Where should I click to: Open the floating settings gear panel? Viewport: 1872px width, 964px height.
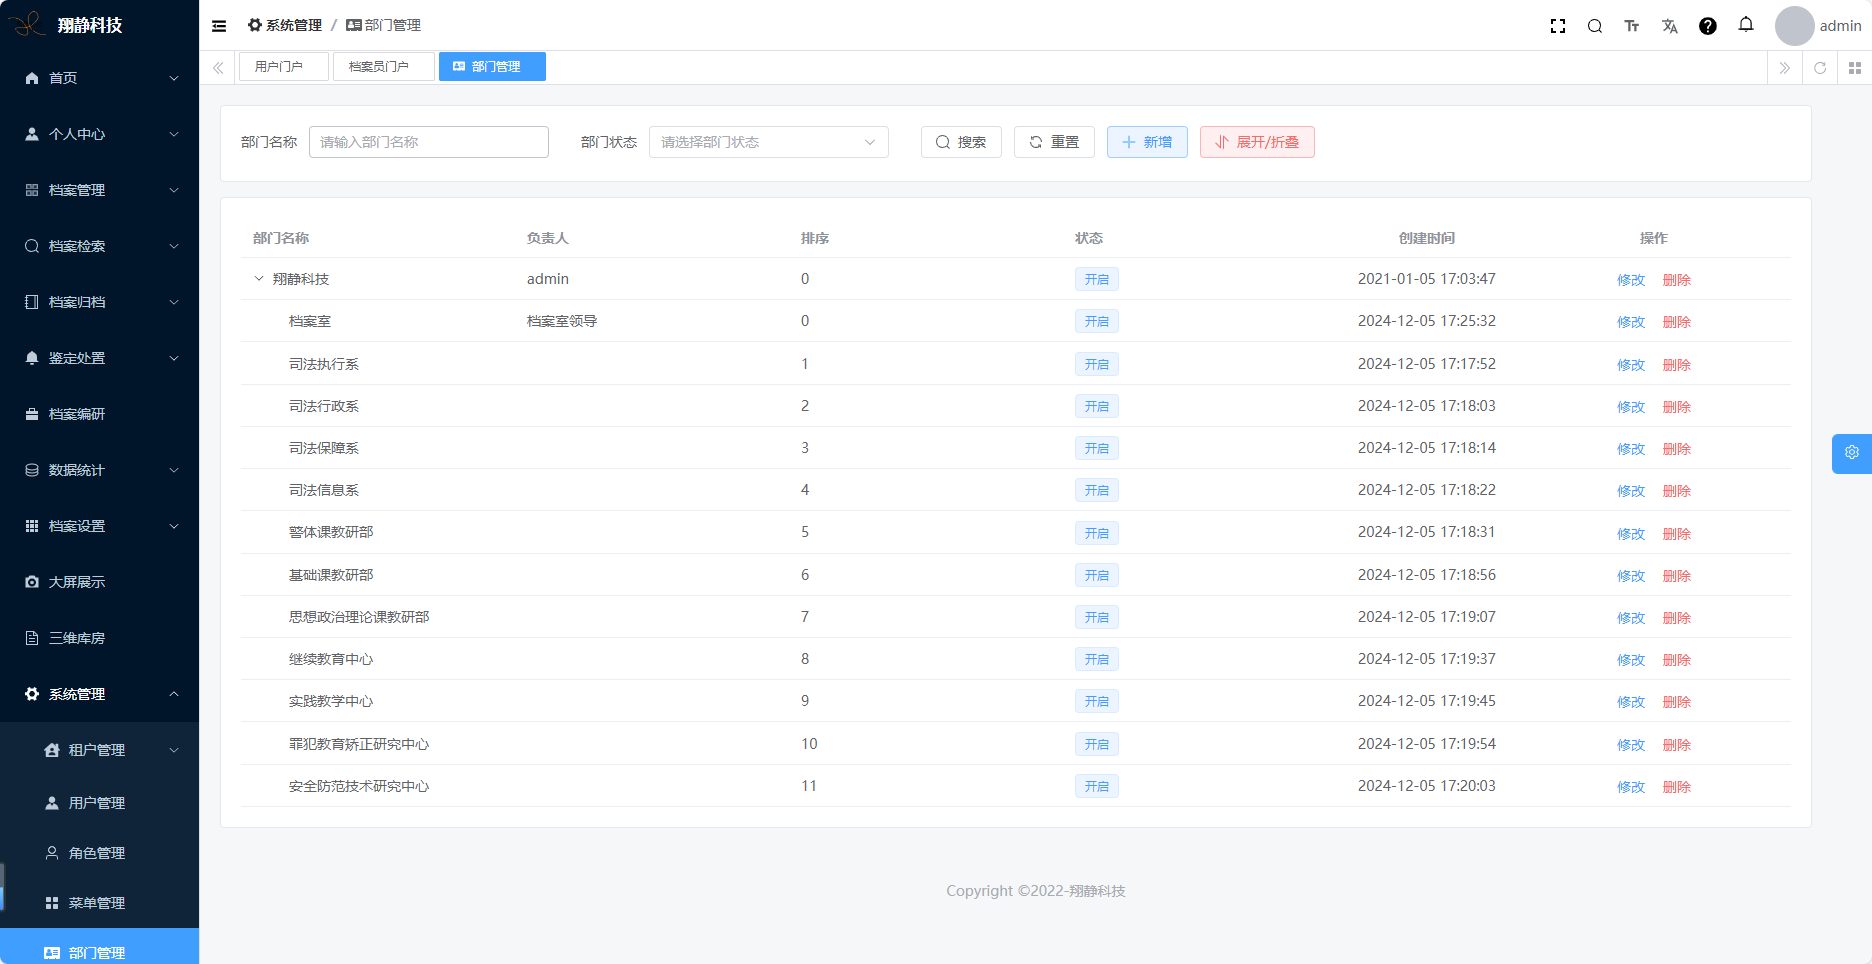tap(1851, 453)
